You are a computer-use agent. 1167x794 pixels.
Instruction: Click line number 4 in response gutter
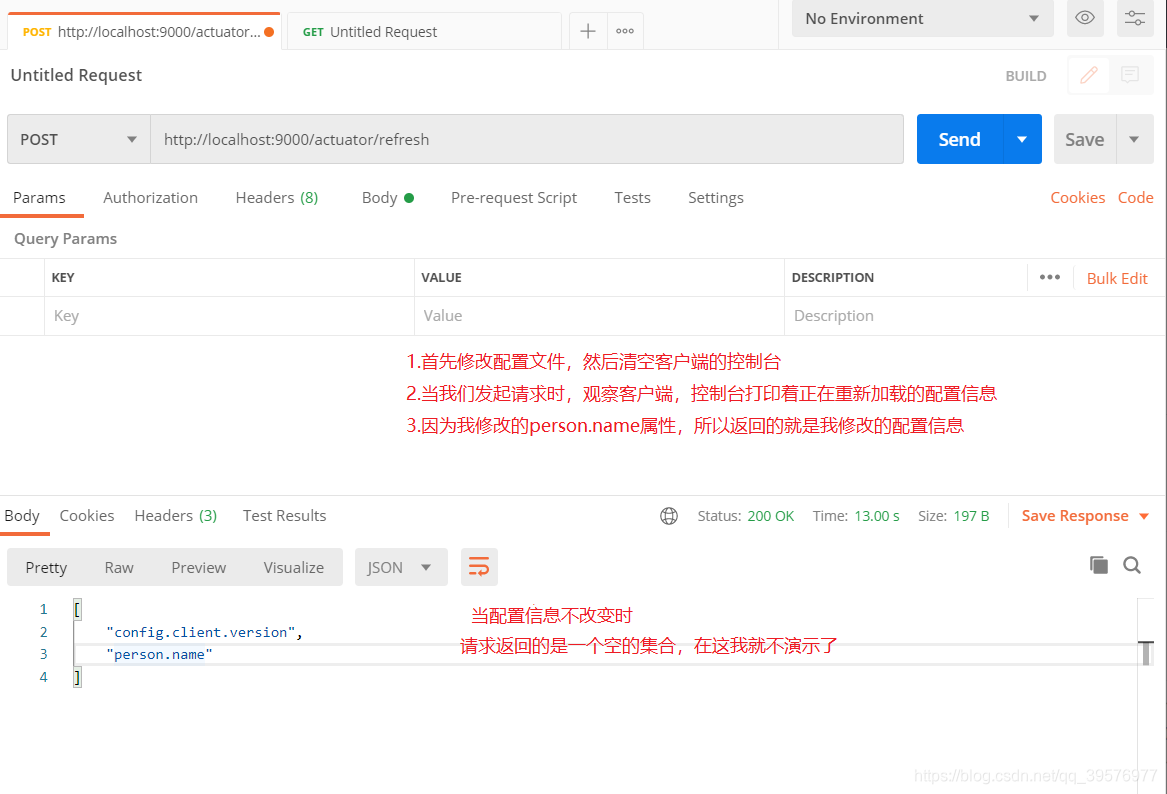pyautogui.click(x=43, y=677)
